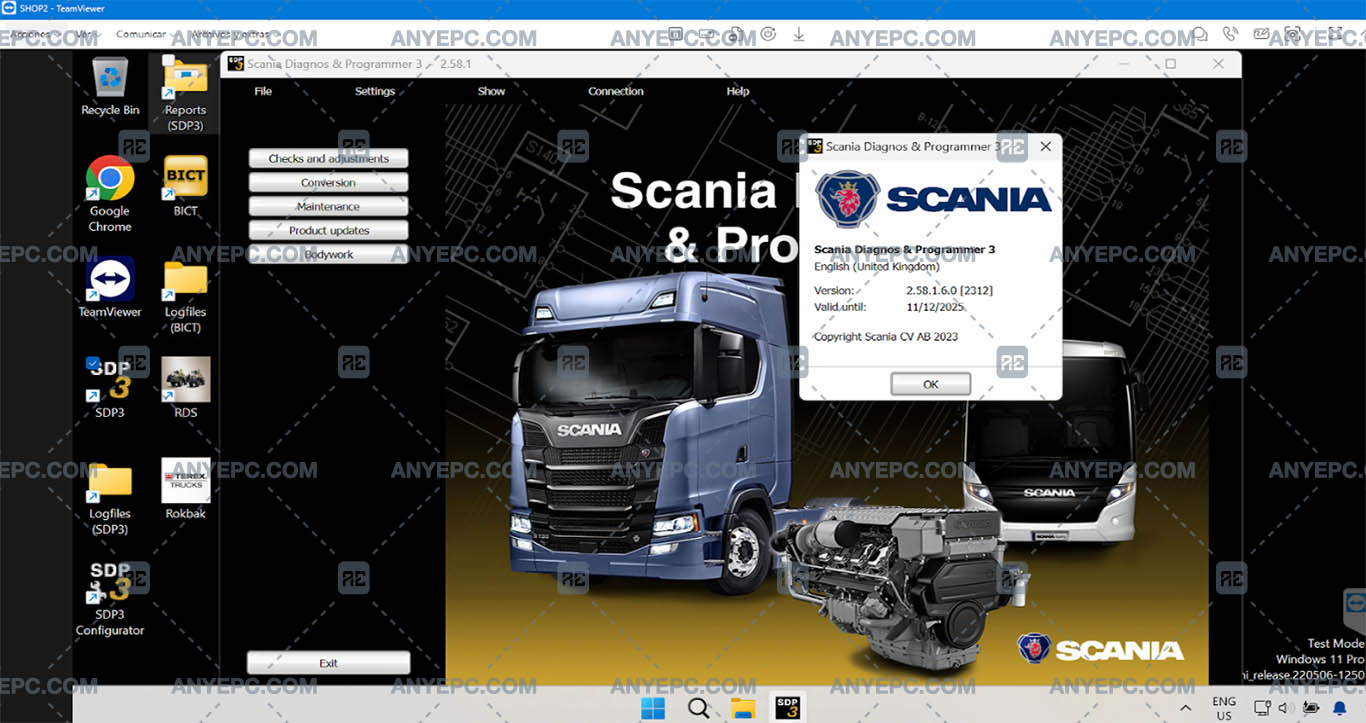
Task: Click the volume speaker icon in tray
Action: [1284, 708]
